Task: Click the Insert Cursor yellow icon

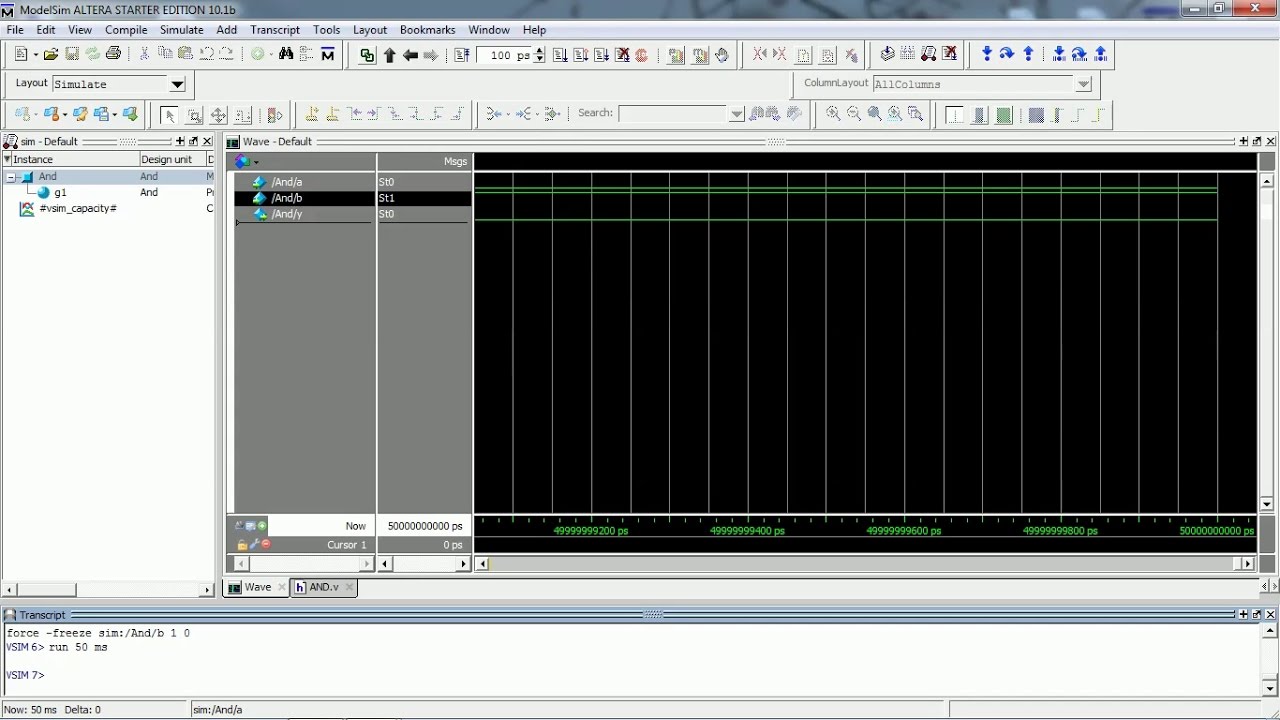Action: click(312, 114)
